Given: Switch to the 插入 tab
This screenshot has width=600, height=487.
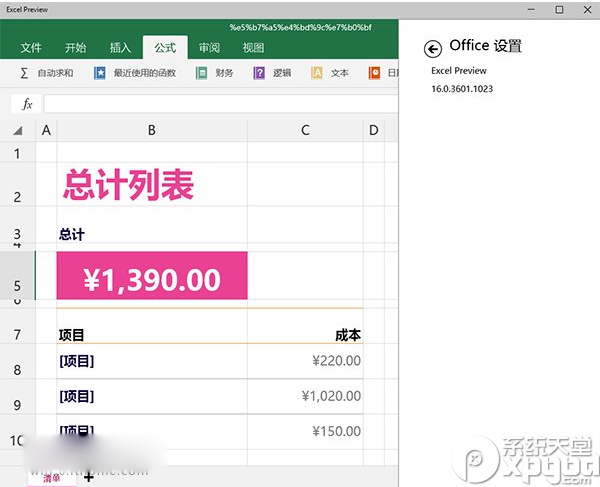Looking at the screenshot, I should (120, 47).
